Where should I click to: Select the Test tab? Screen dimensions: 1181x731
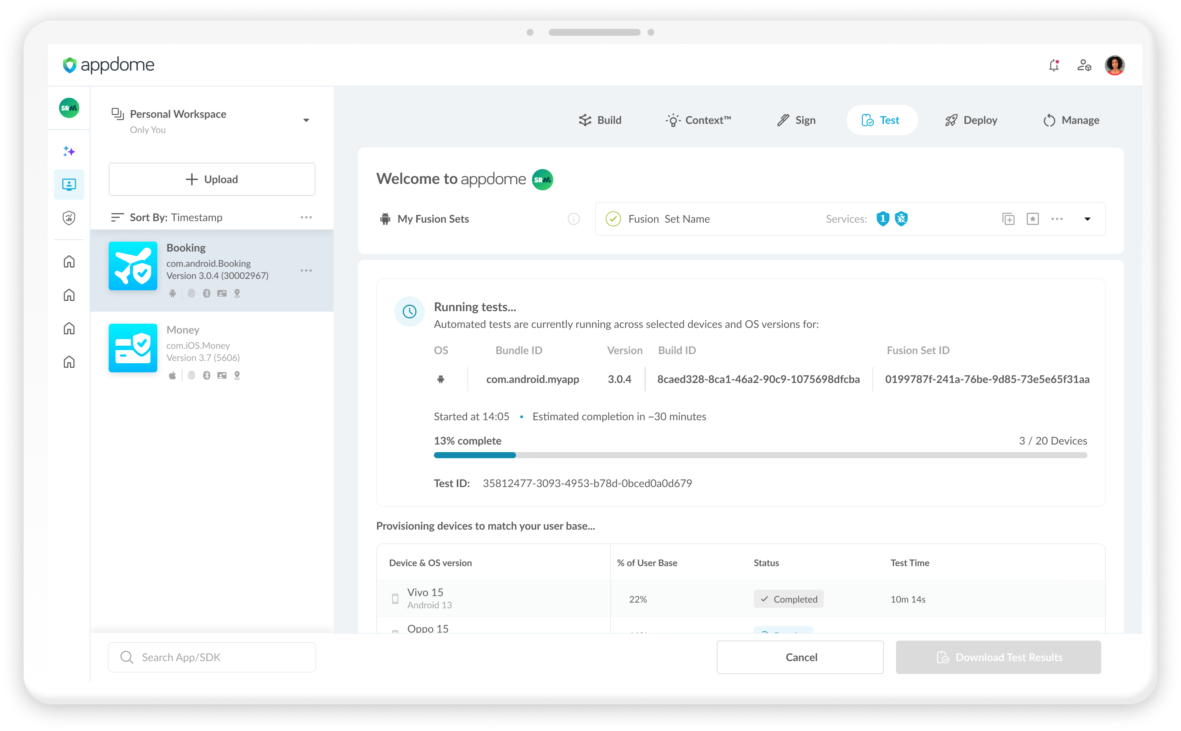(x=881, y=120)
